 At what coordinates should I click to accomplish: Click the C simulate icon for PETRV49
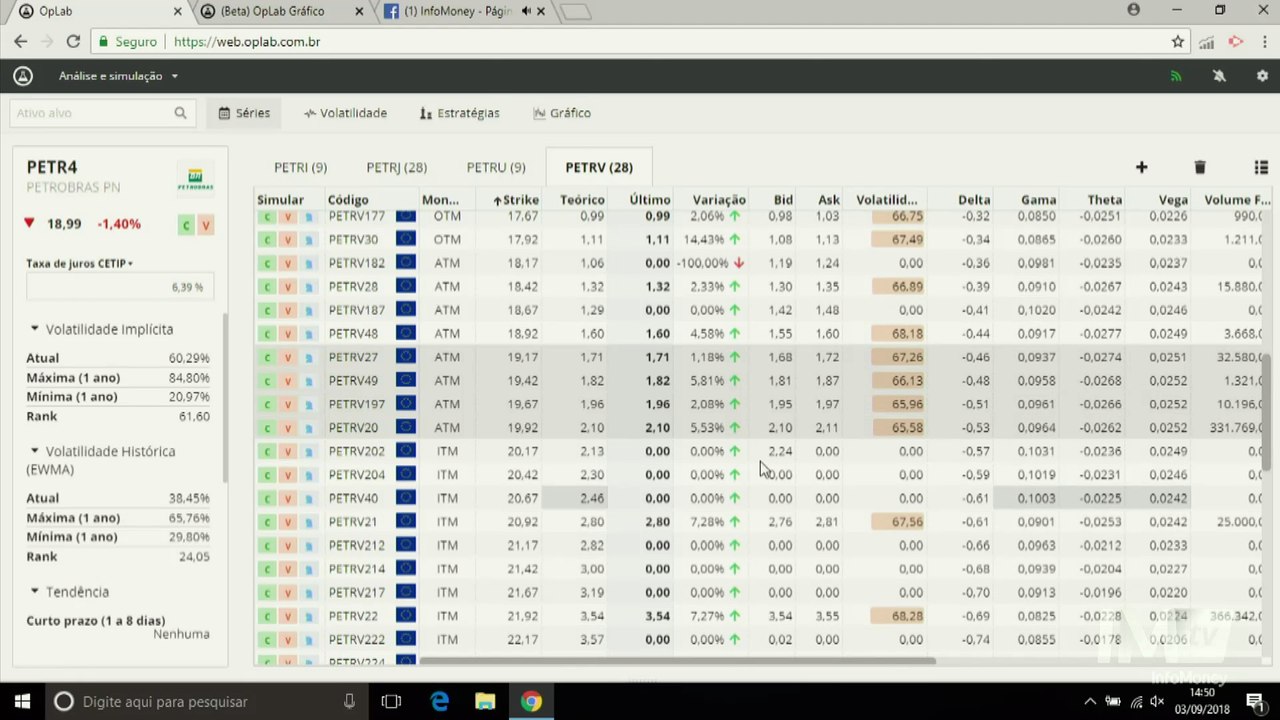click(267, 381)
